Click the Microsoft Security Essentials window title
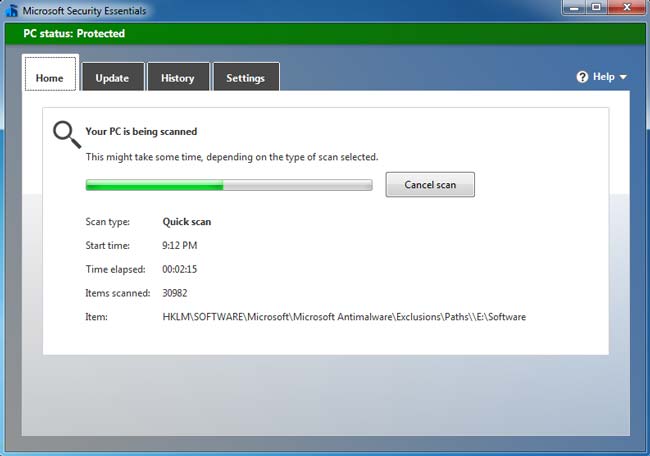The height and width of the screenshot is (456, 650). [84, 11]
